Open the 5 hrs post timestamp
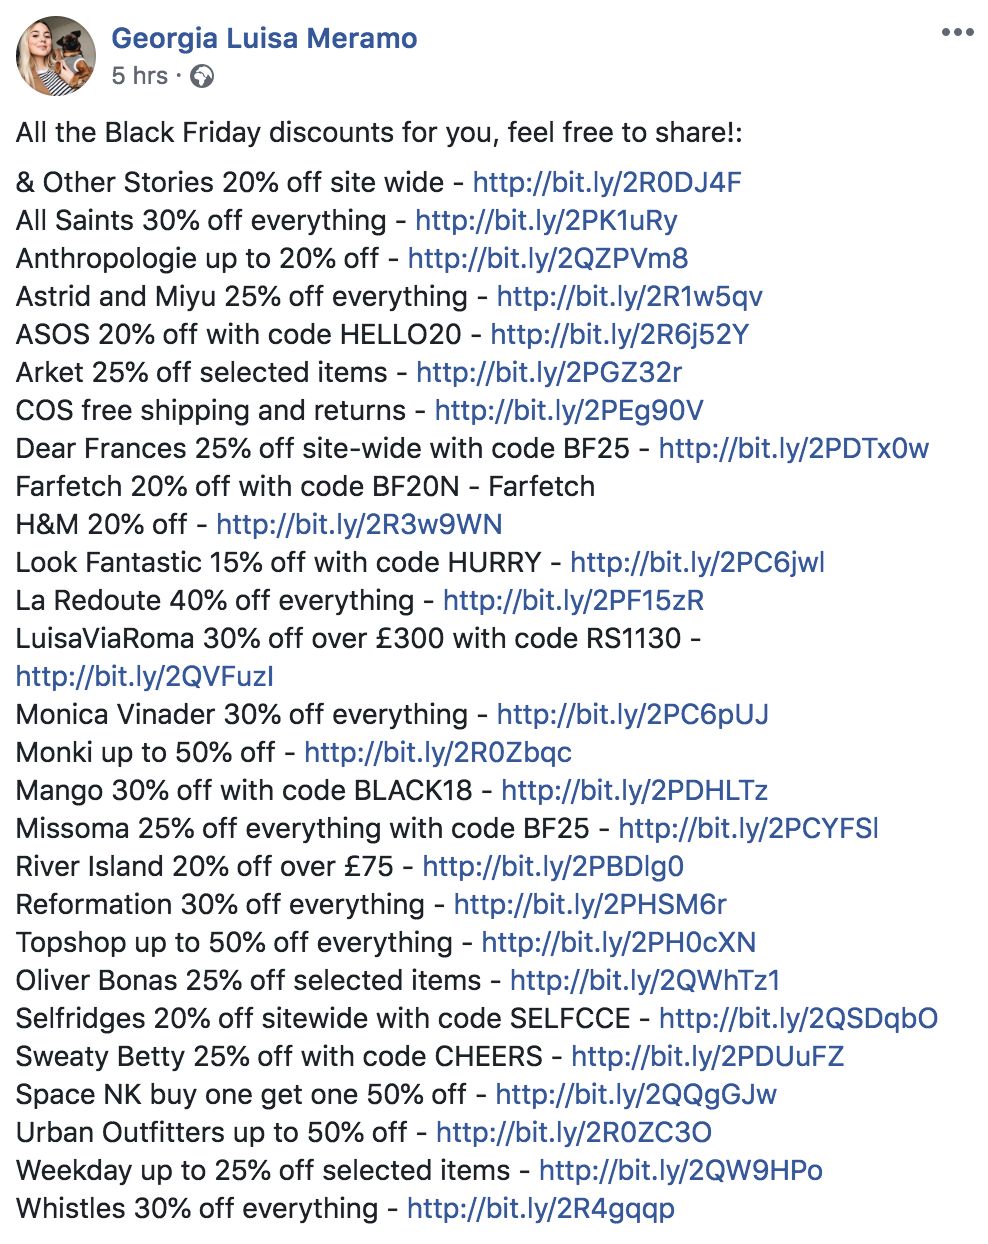988x1244 pixels. tap(139, 76)
